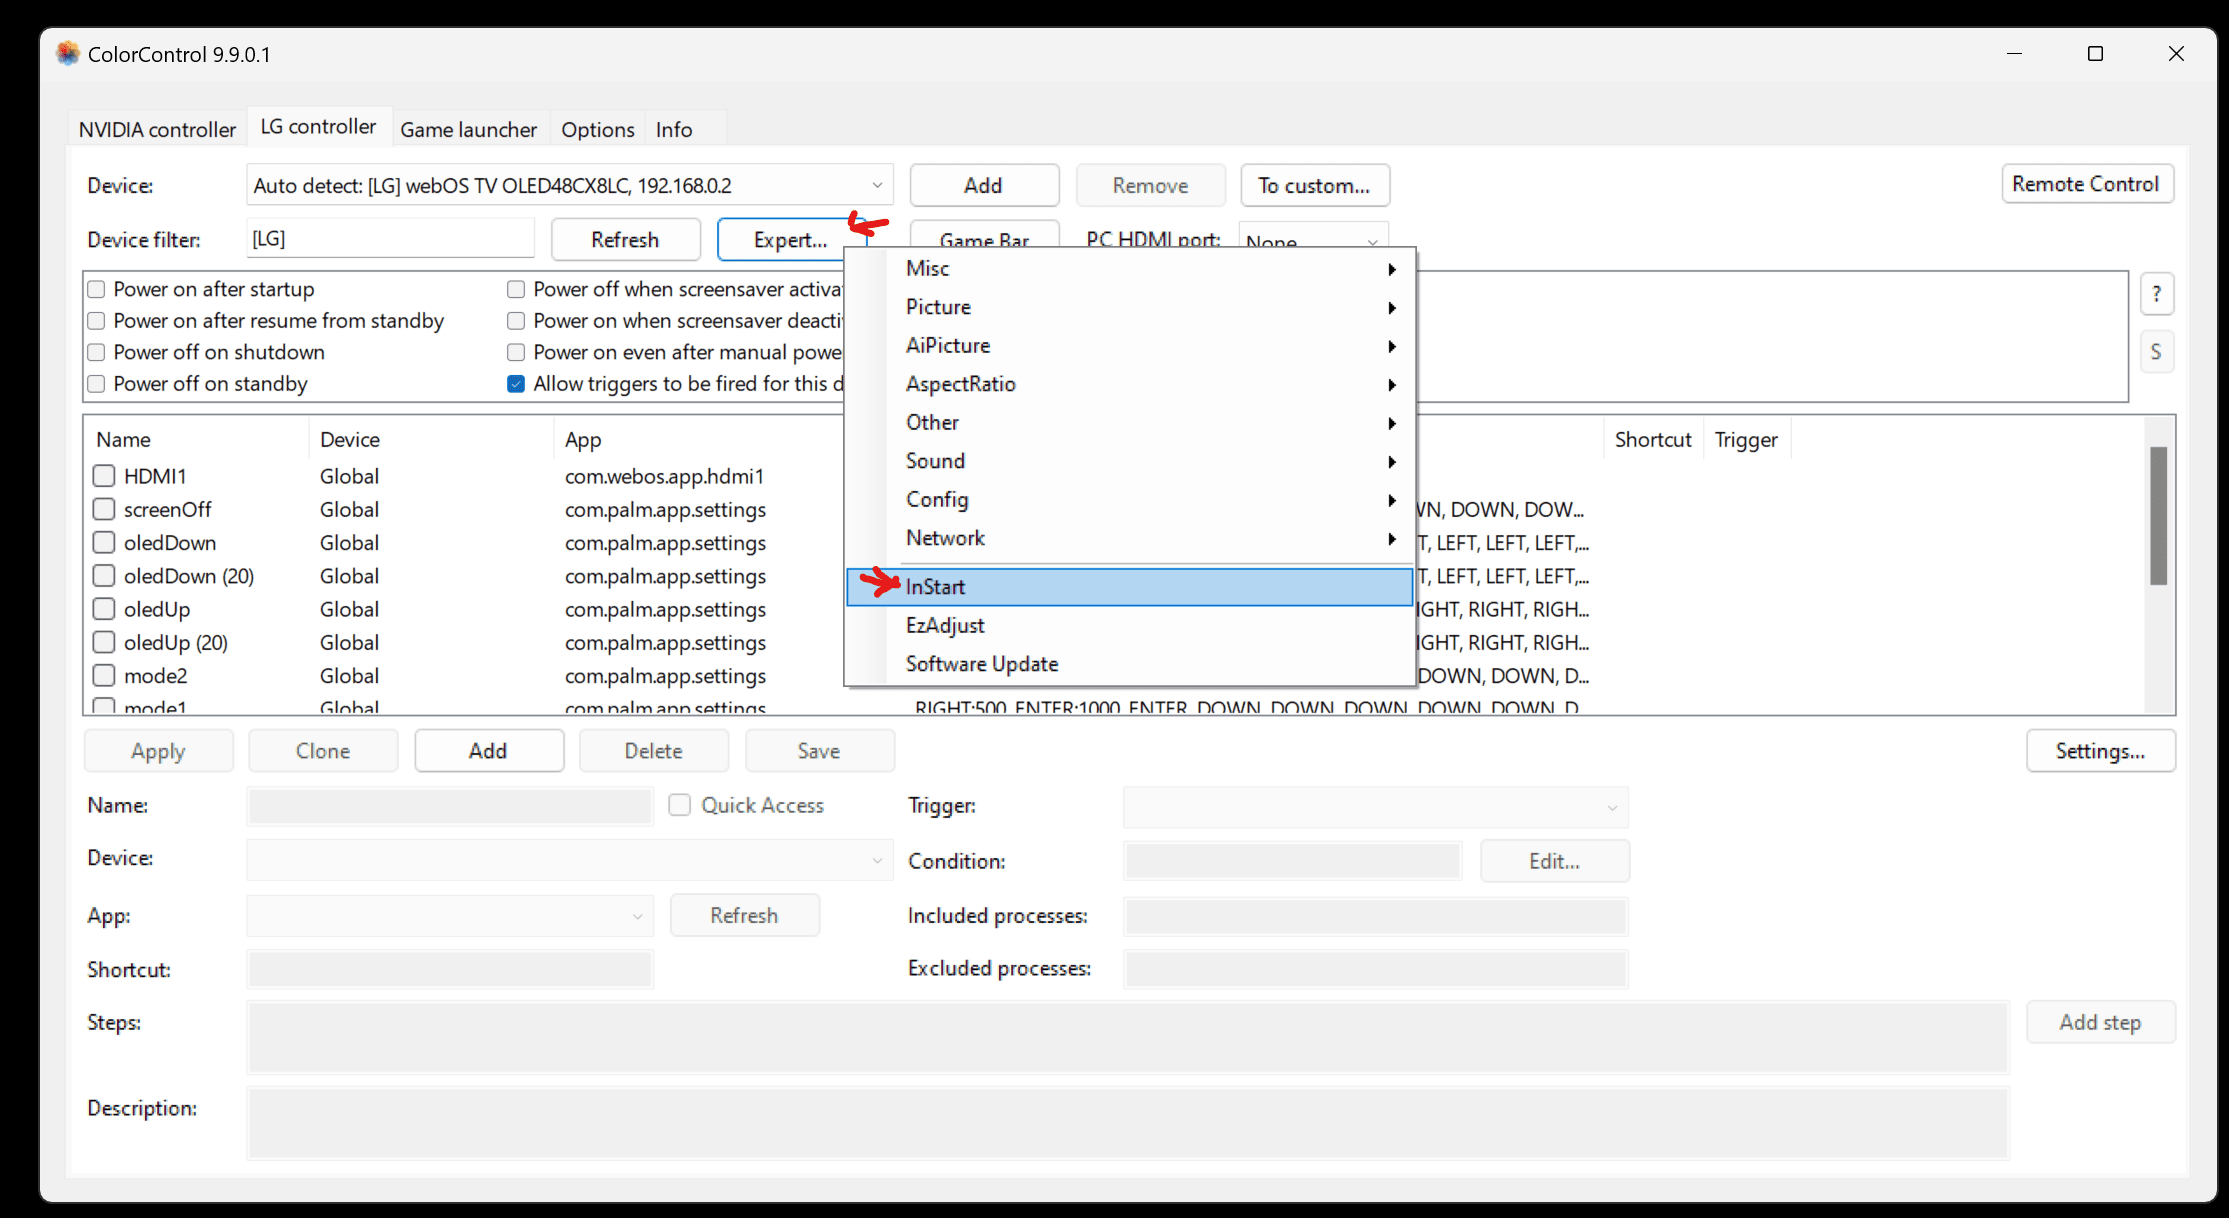Switch to the LG controller tab
Screen dimensions: 2229x1218
tap(318, 126)
